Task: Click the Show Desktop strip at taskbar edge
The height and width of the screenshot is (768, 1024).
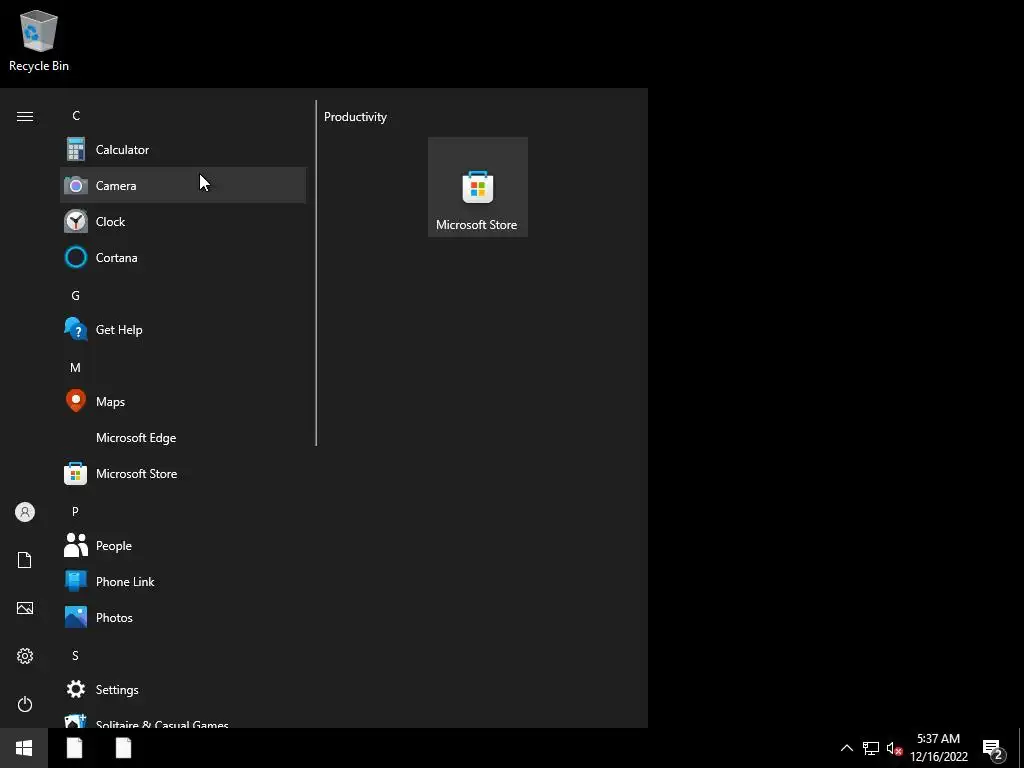Action: tap(1021, 748)
